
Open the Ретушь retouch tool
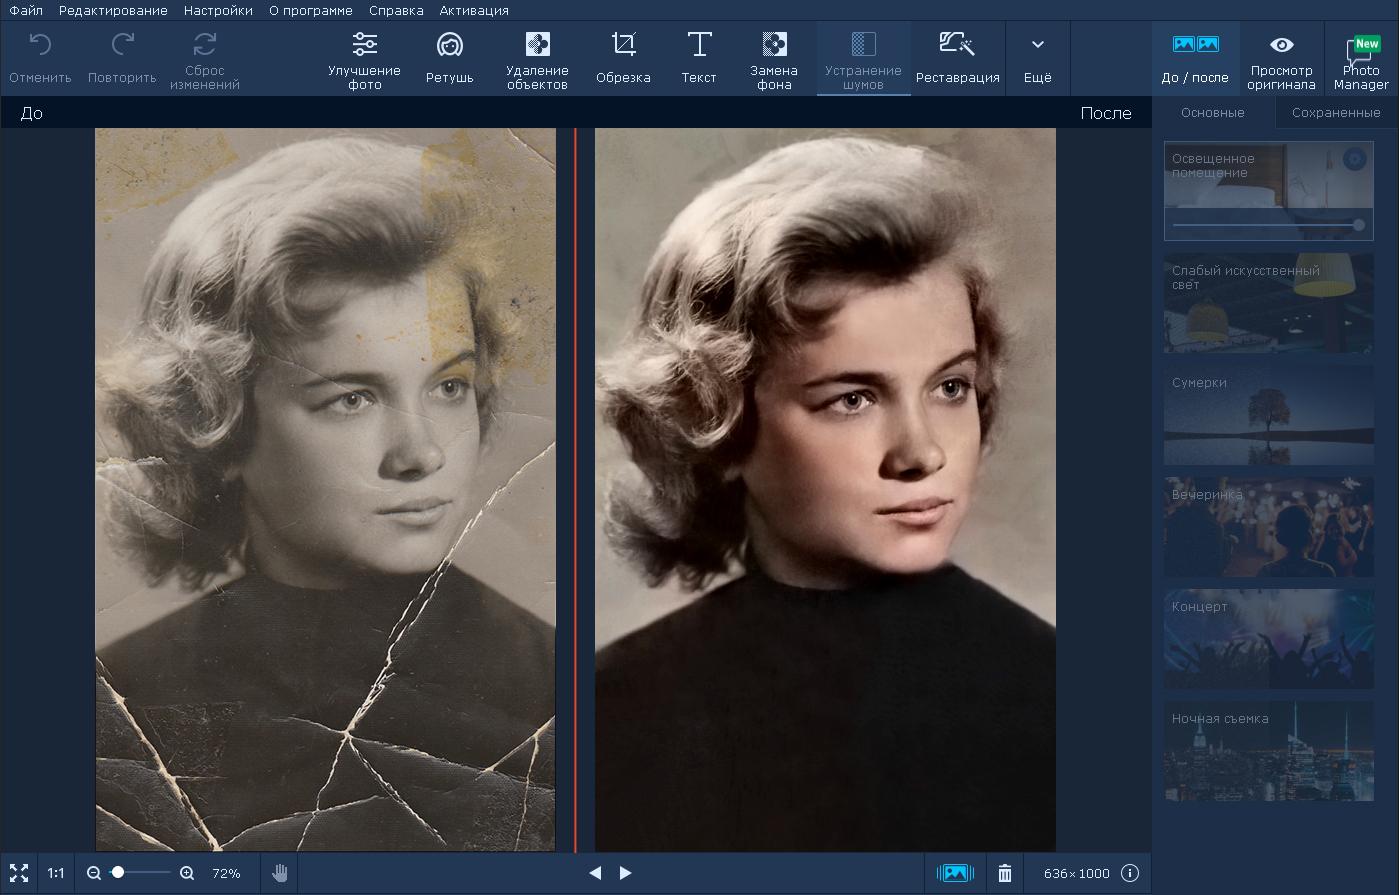pyautogui.click(x=449, y=58)
